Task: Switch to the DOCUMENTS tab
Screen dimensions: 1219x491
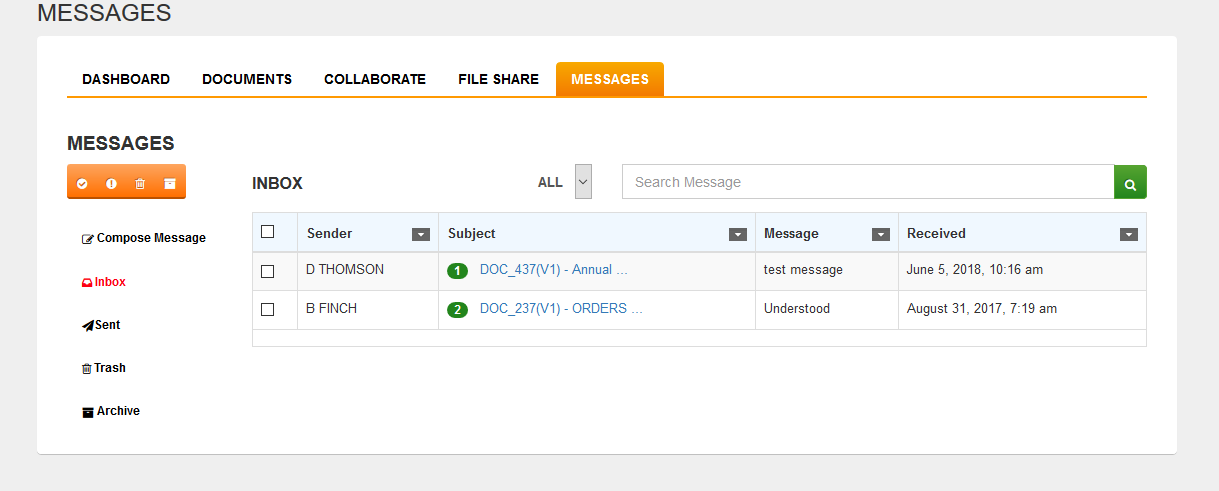Action: click(x=247, y=79)
